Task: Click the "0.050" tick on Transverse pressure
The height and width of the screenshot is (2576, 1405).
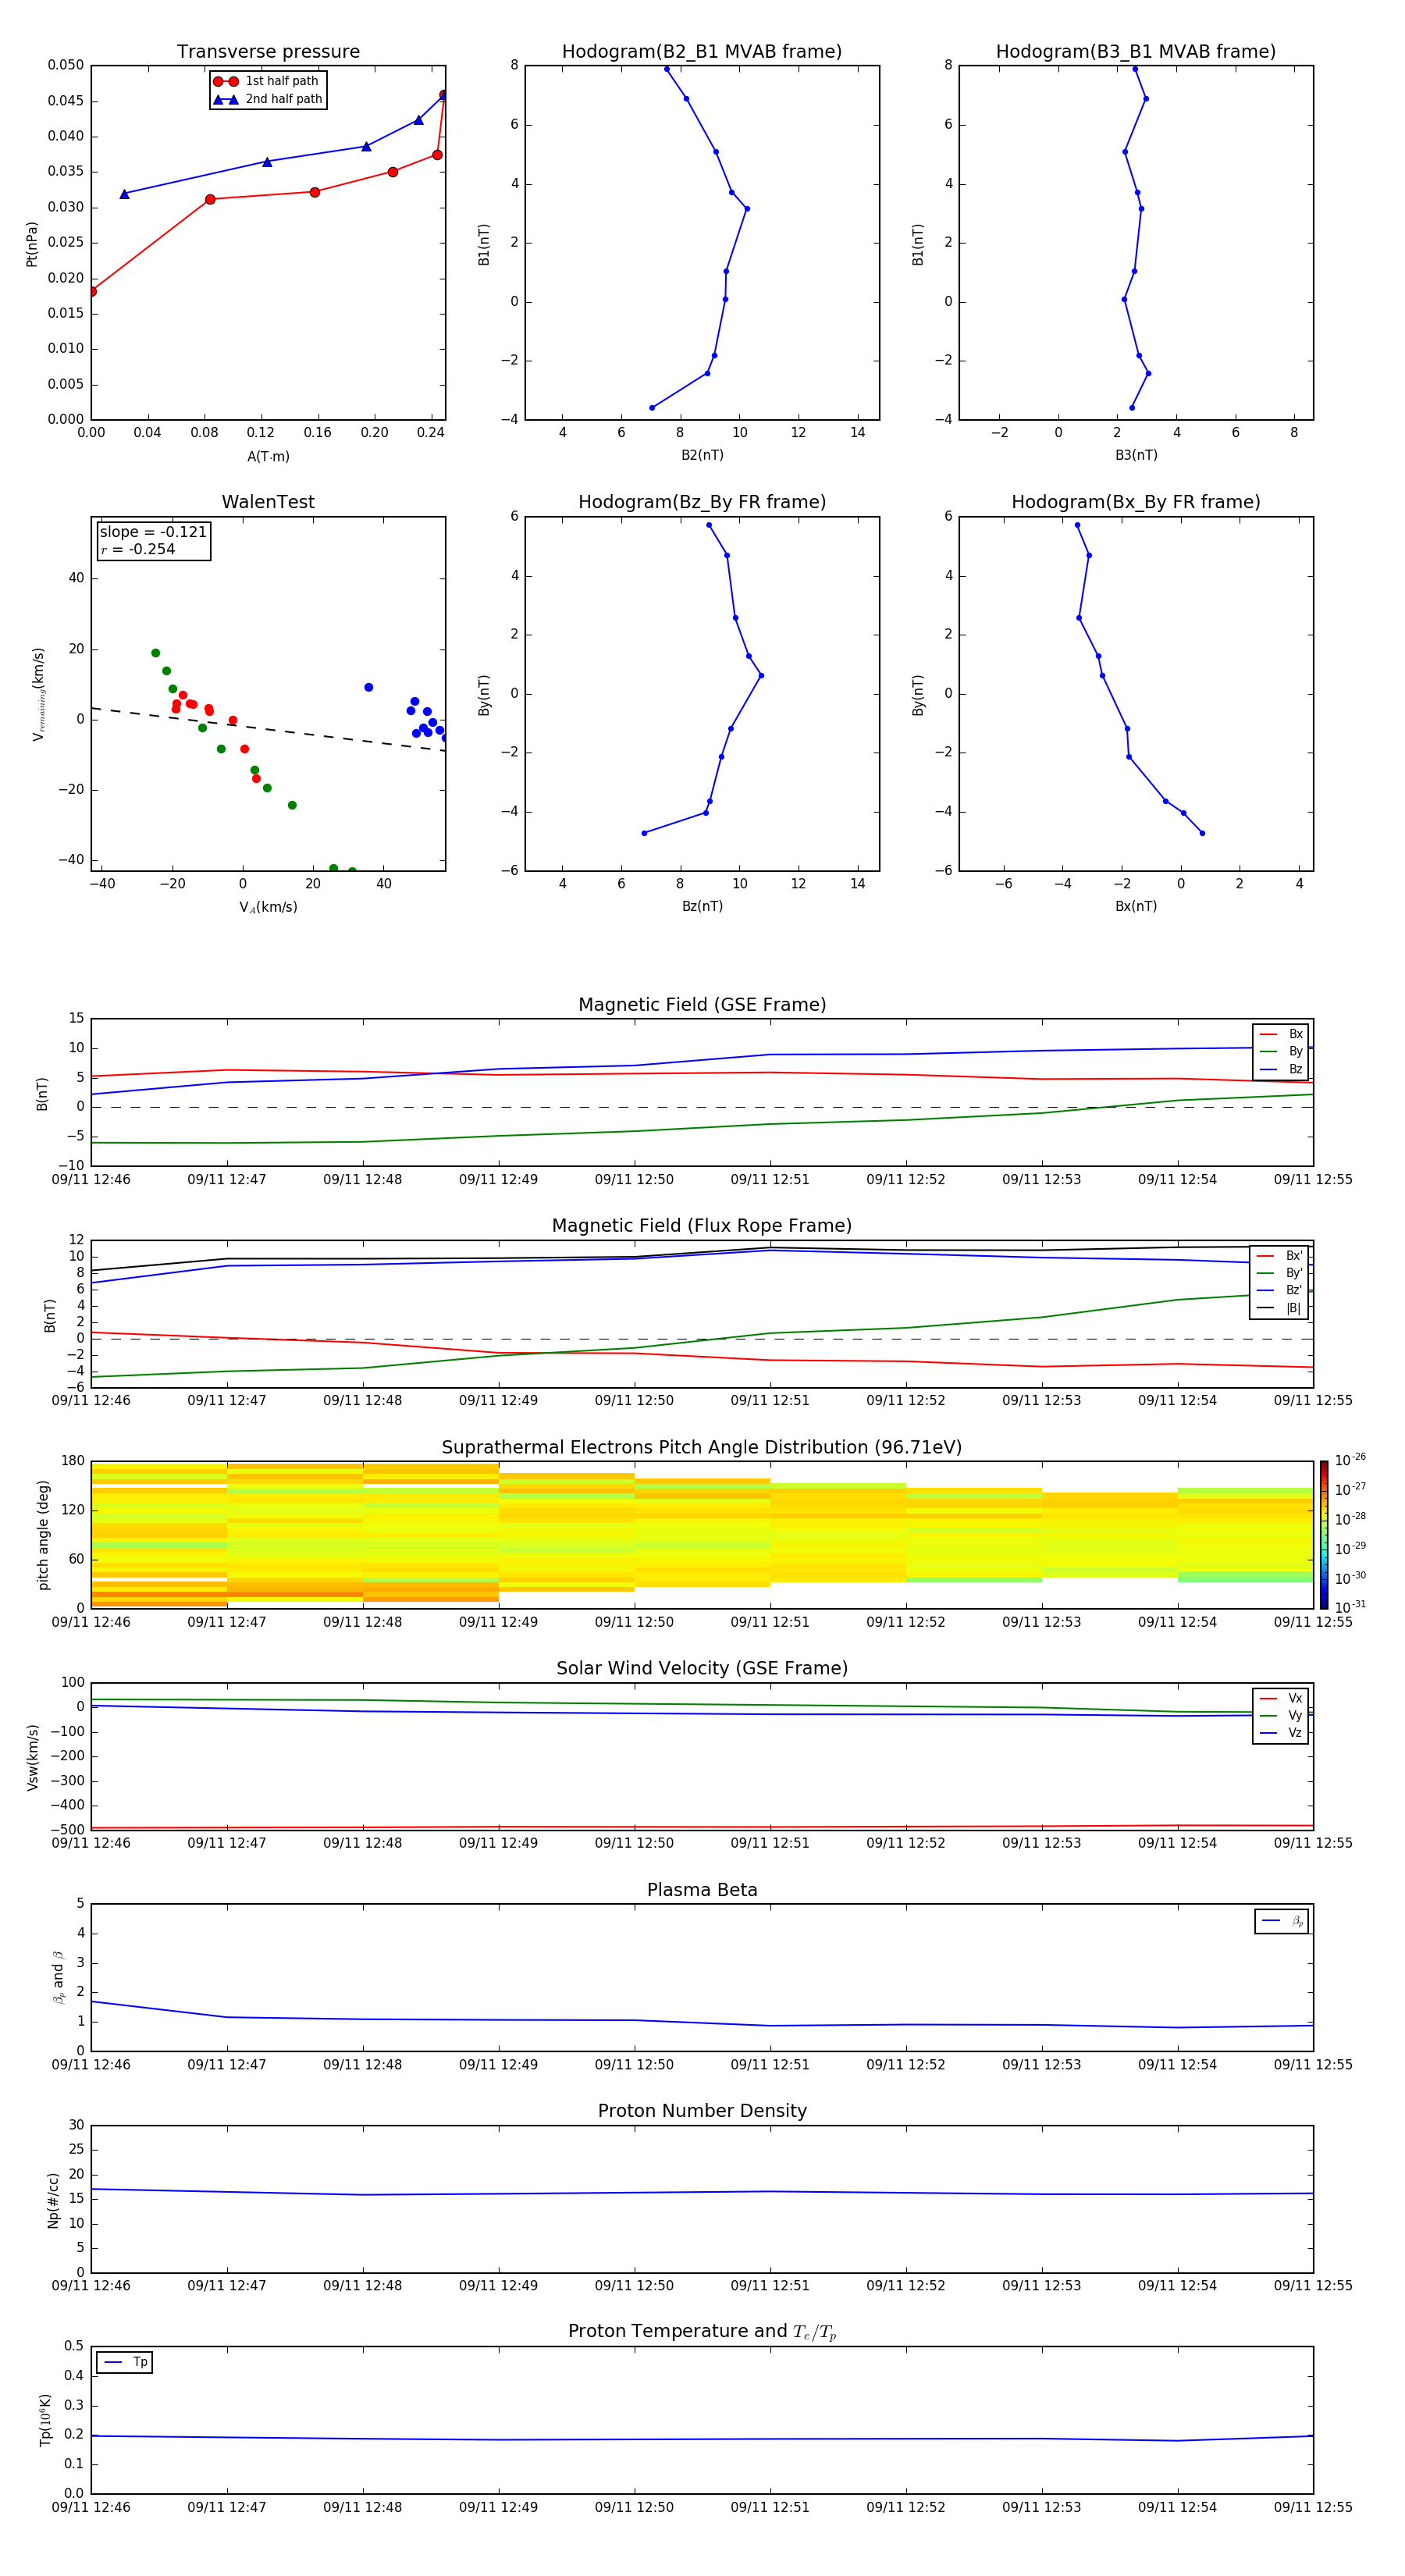Action: (x=65, y=66)
